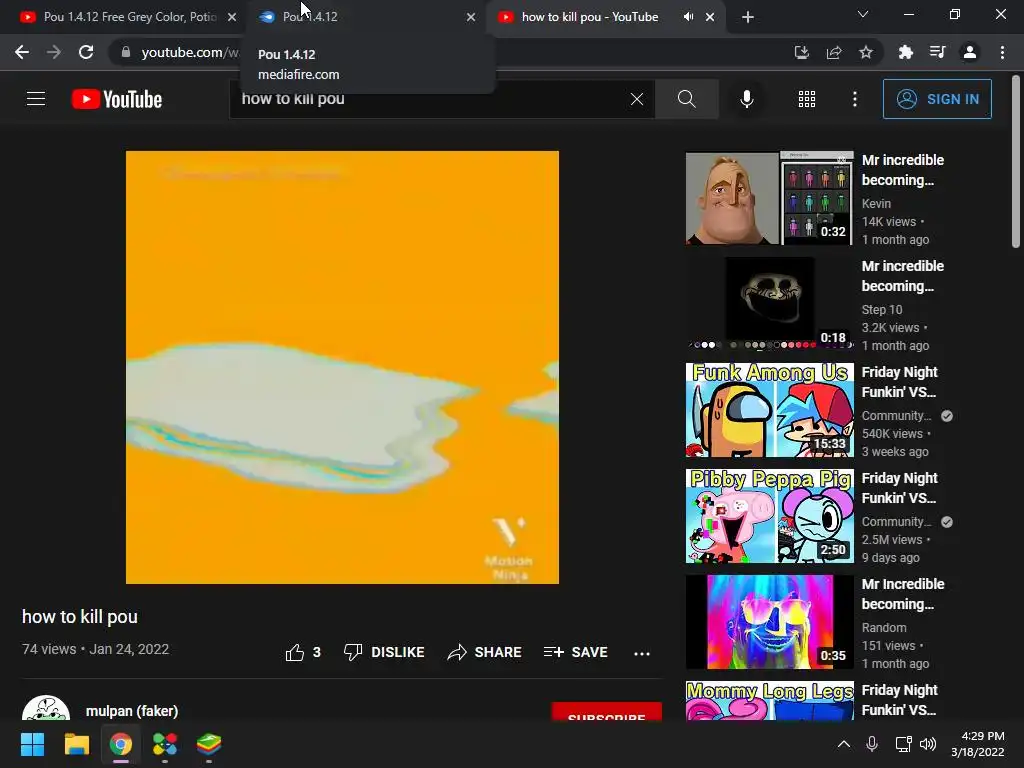Viewport: 1024px width, 768px height.
Task: Show hidden system tray icons
Action: click(844, 744)
